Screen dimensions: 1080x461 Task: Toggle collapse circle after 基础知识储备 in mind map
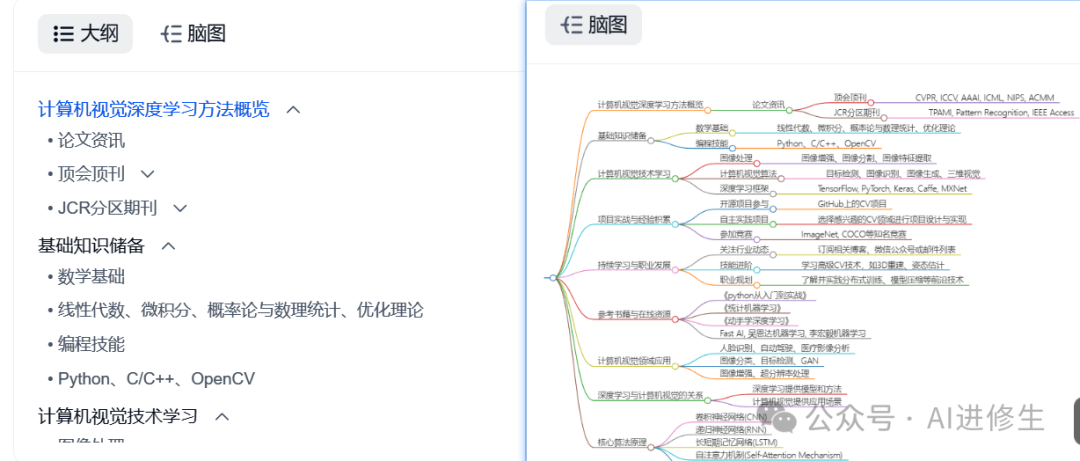click(650, 140)
